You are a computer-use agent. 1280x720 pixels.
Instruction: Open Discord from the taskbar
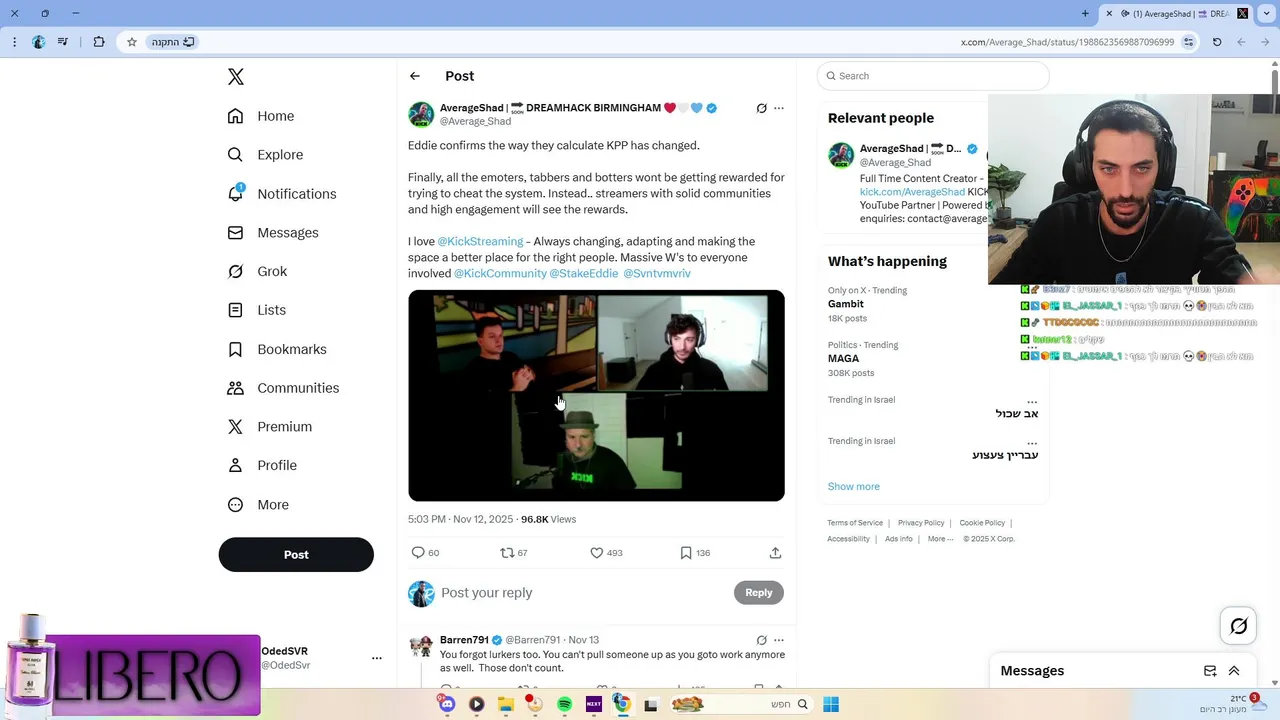point(447,704)
